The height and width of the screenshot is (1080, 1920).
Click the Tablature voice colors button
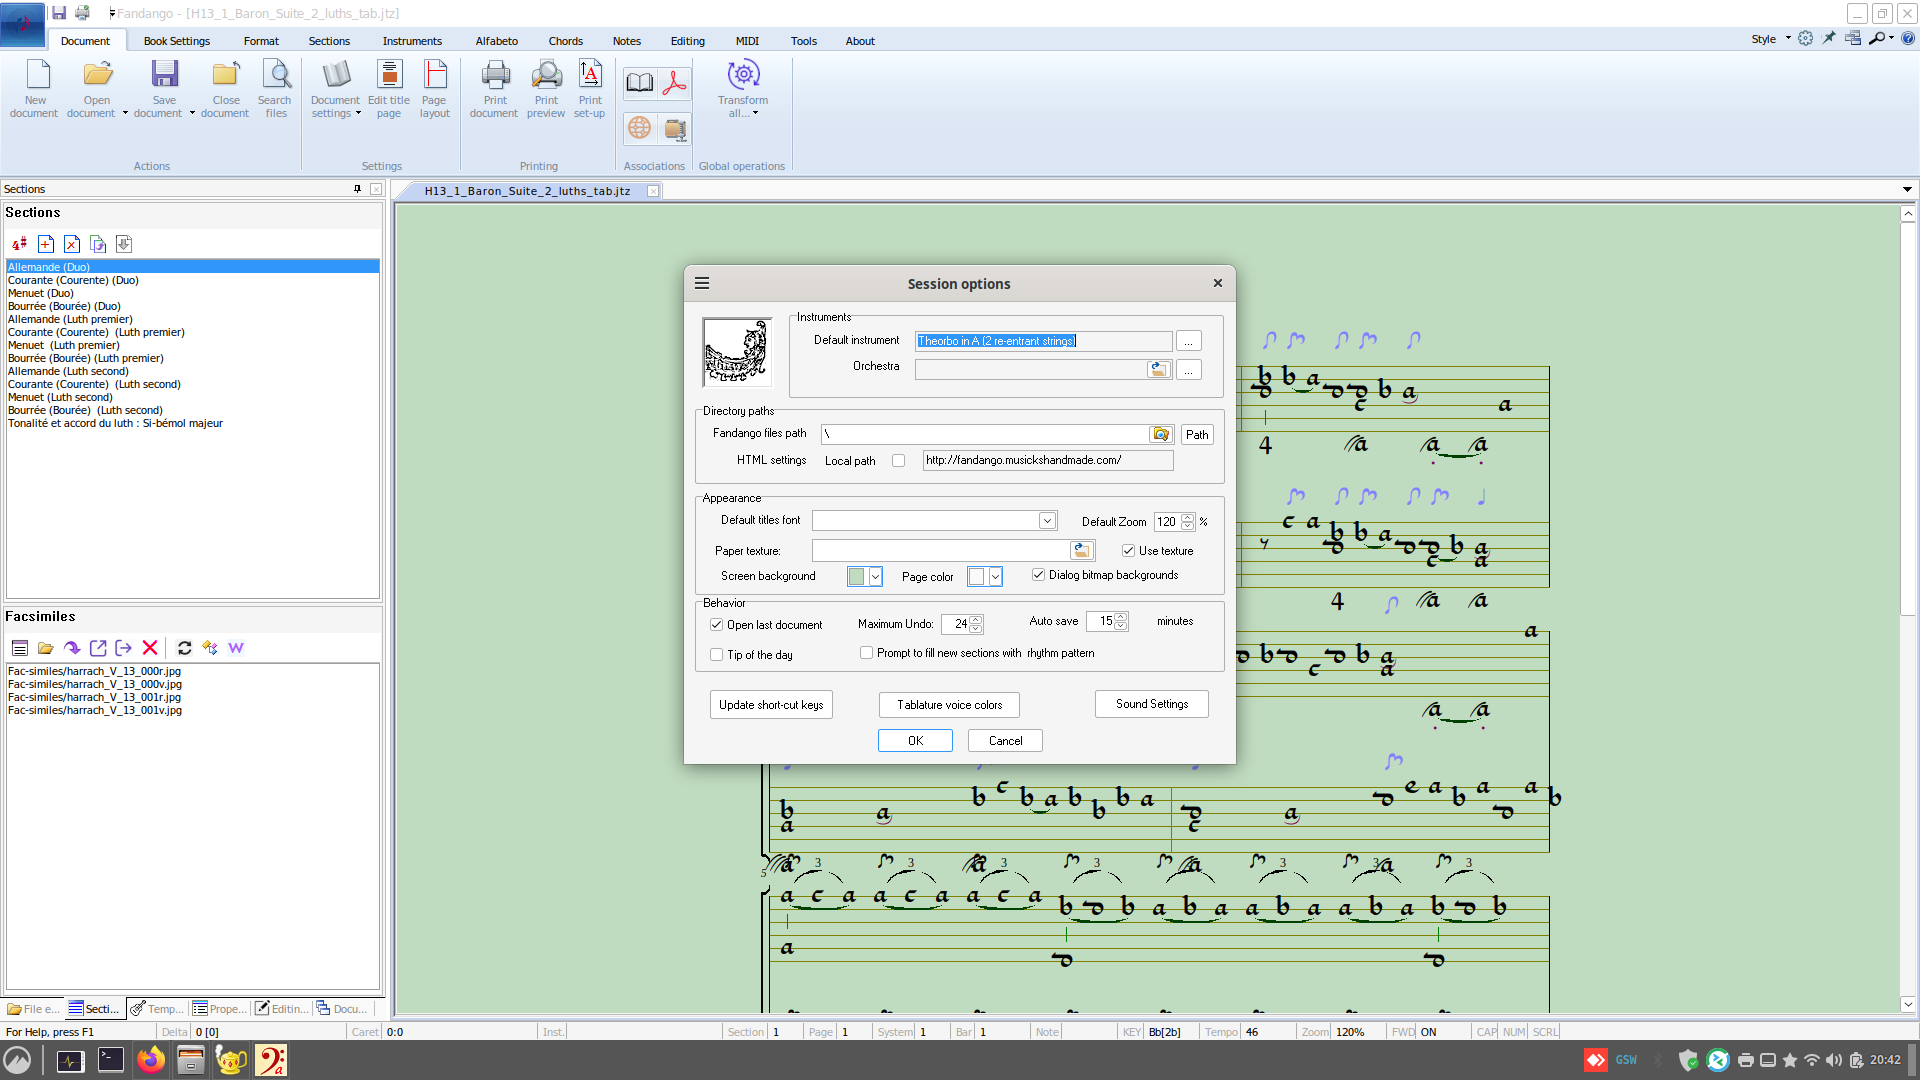coord(949,705)
